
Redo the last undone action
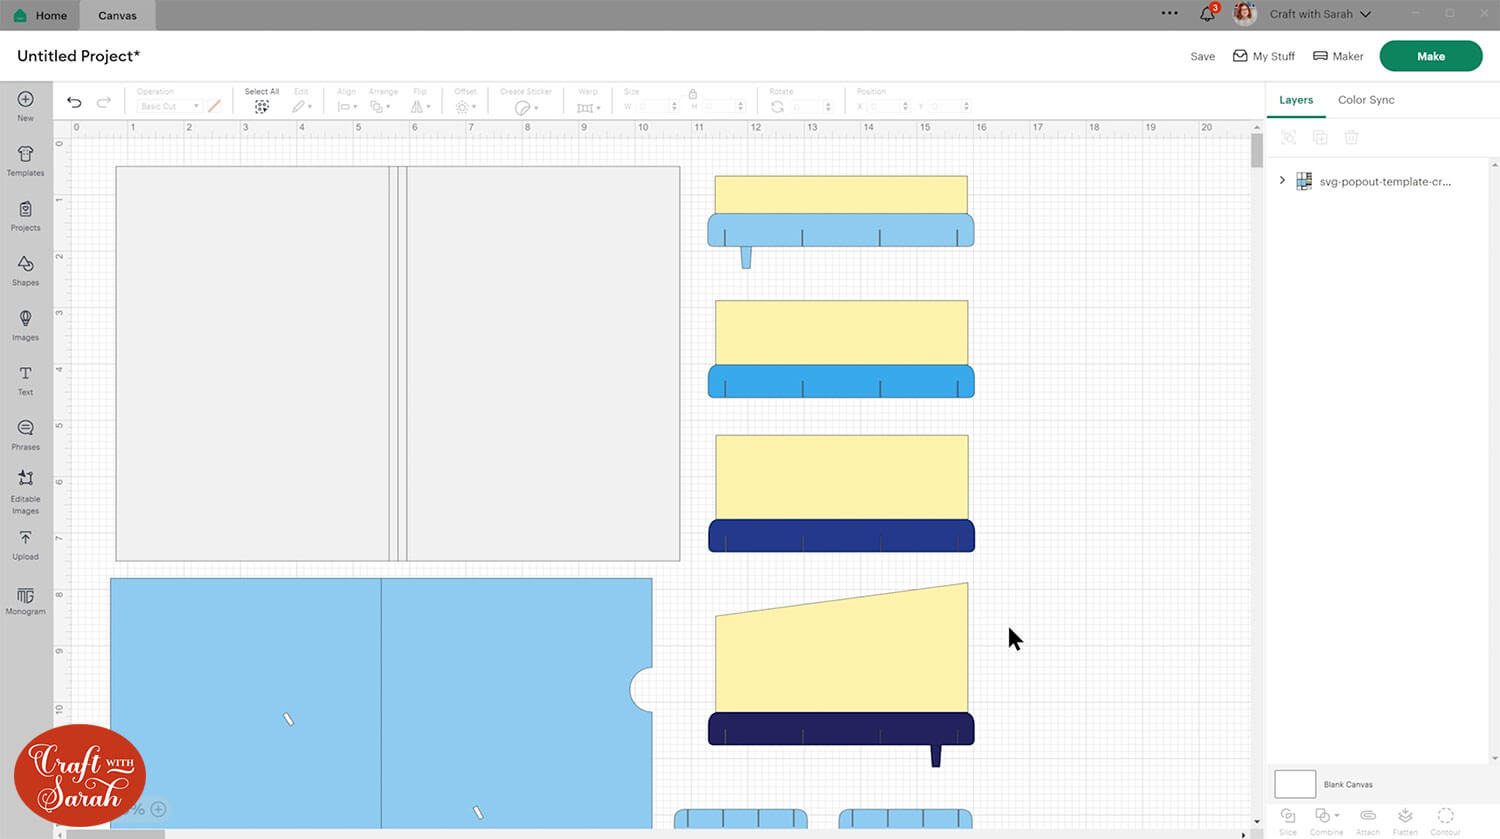pyautogui.click(x=103, y=102)
